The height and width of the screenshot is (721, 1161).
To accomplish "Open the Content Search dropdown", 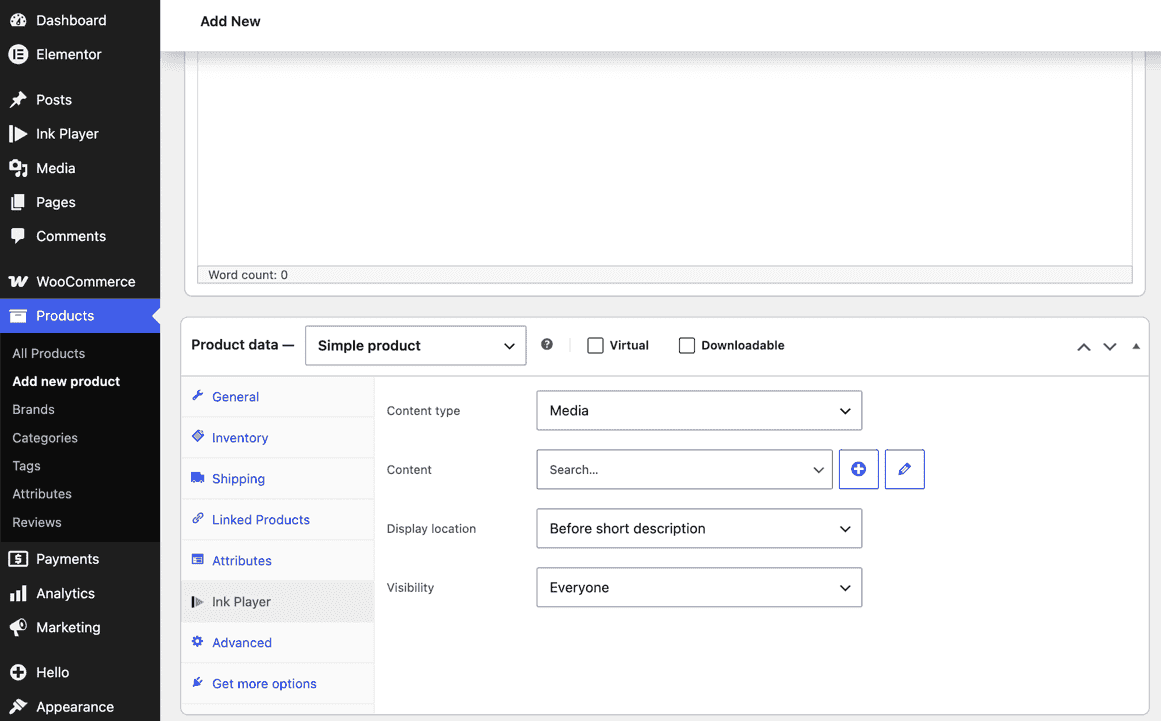I will 684,469.
